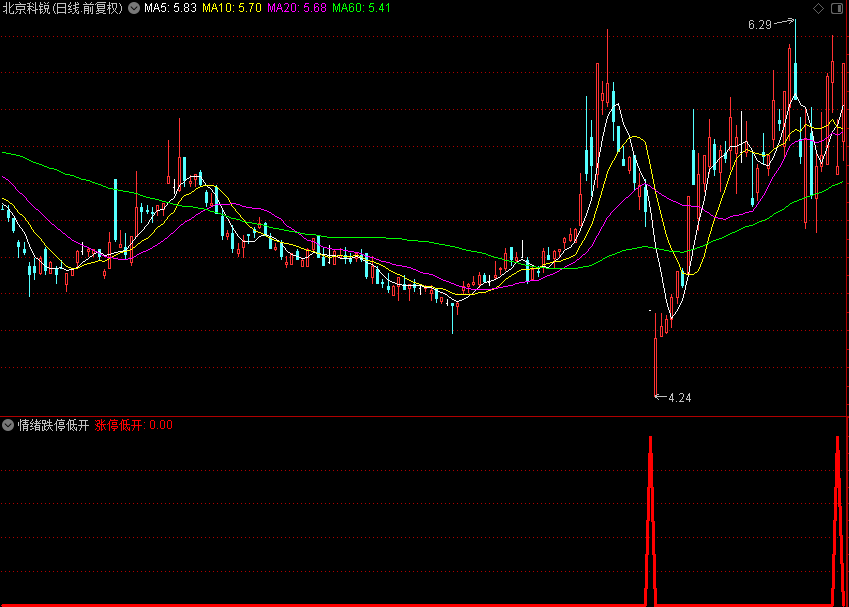The width and height of the screenshot is (849, 607).
Task: Select the red 涨停低开: 0.00 value label
Action: pyautogui.click(x=134, y=425)
